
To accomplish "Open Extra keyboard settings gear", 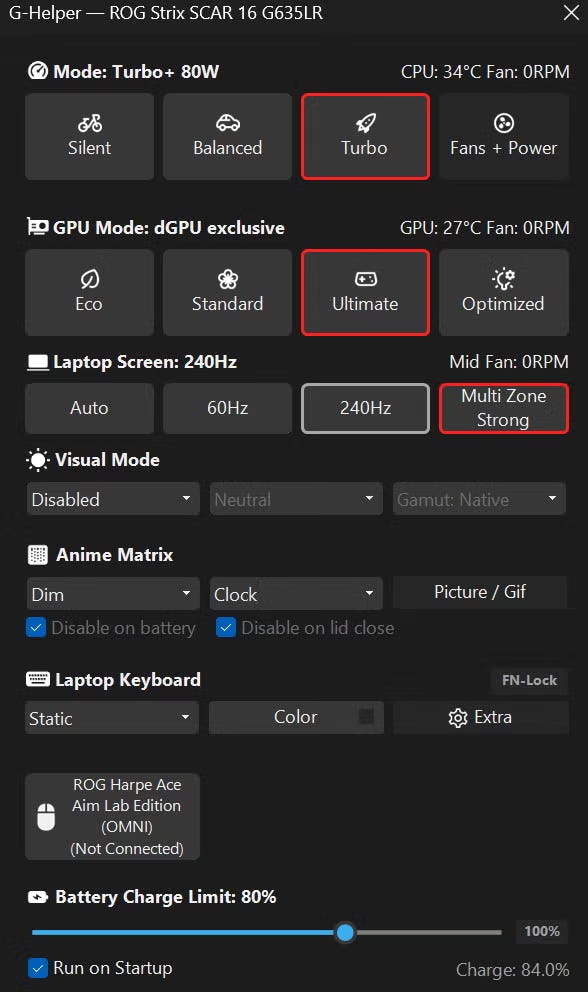I will [x=480, y=717].
